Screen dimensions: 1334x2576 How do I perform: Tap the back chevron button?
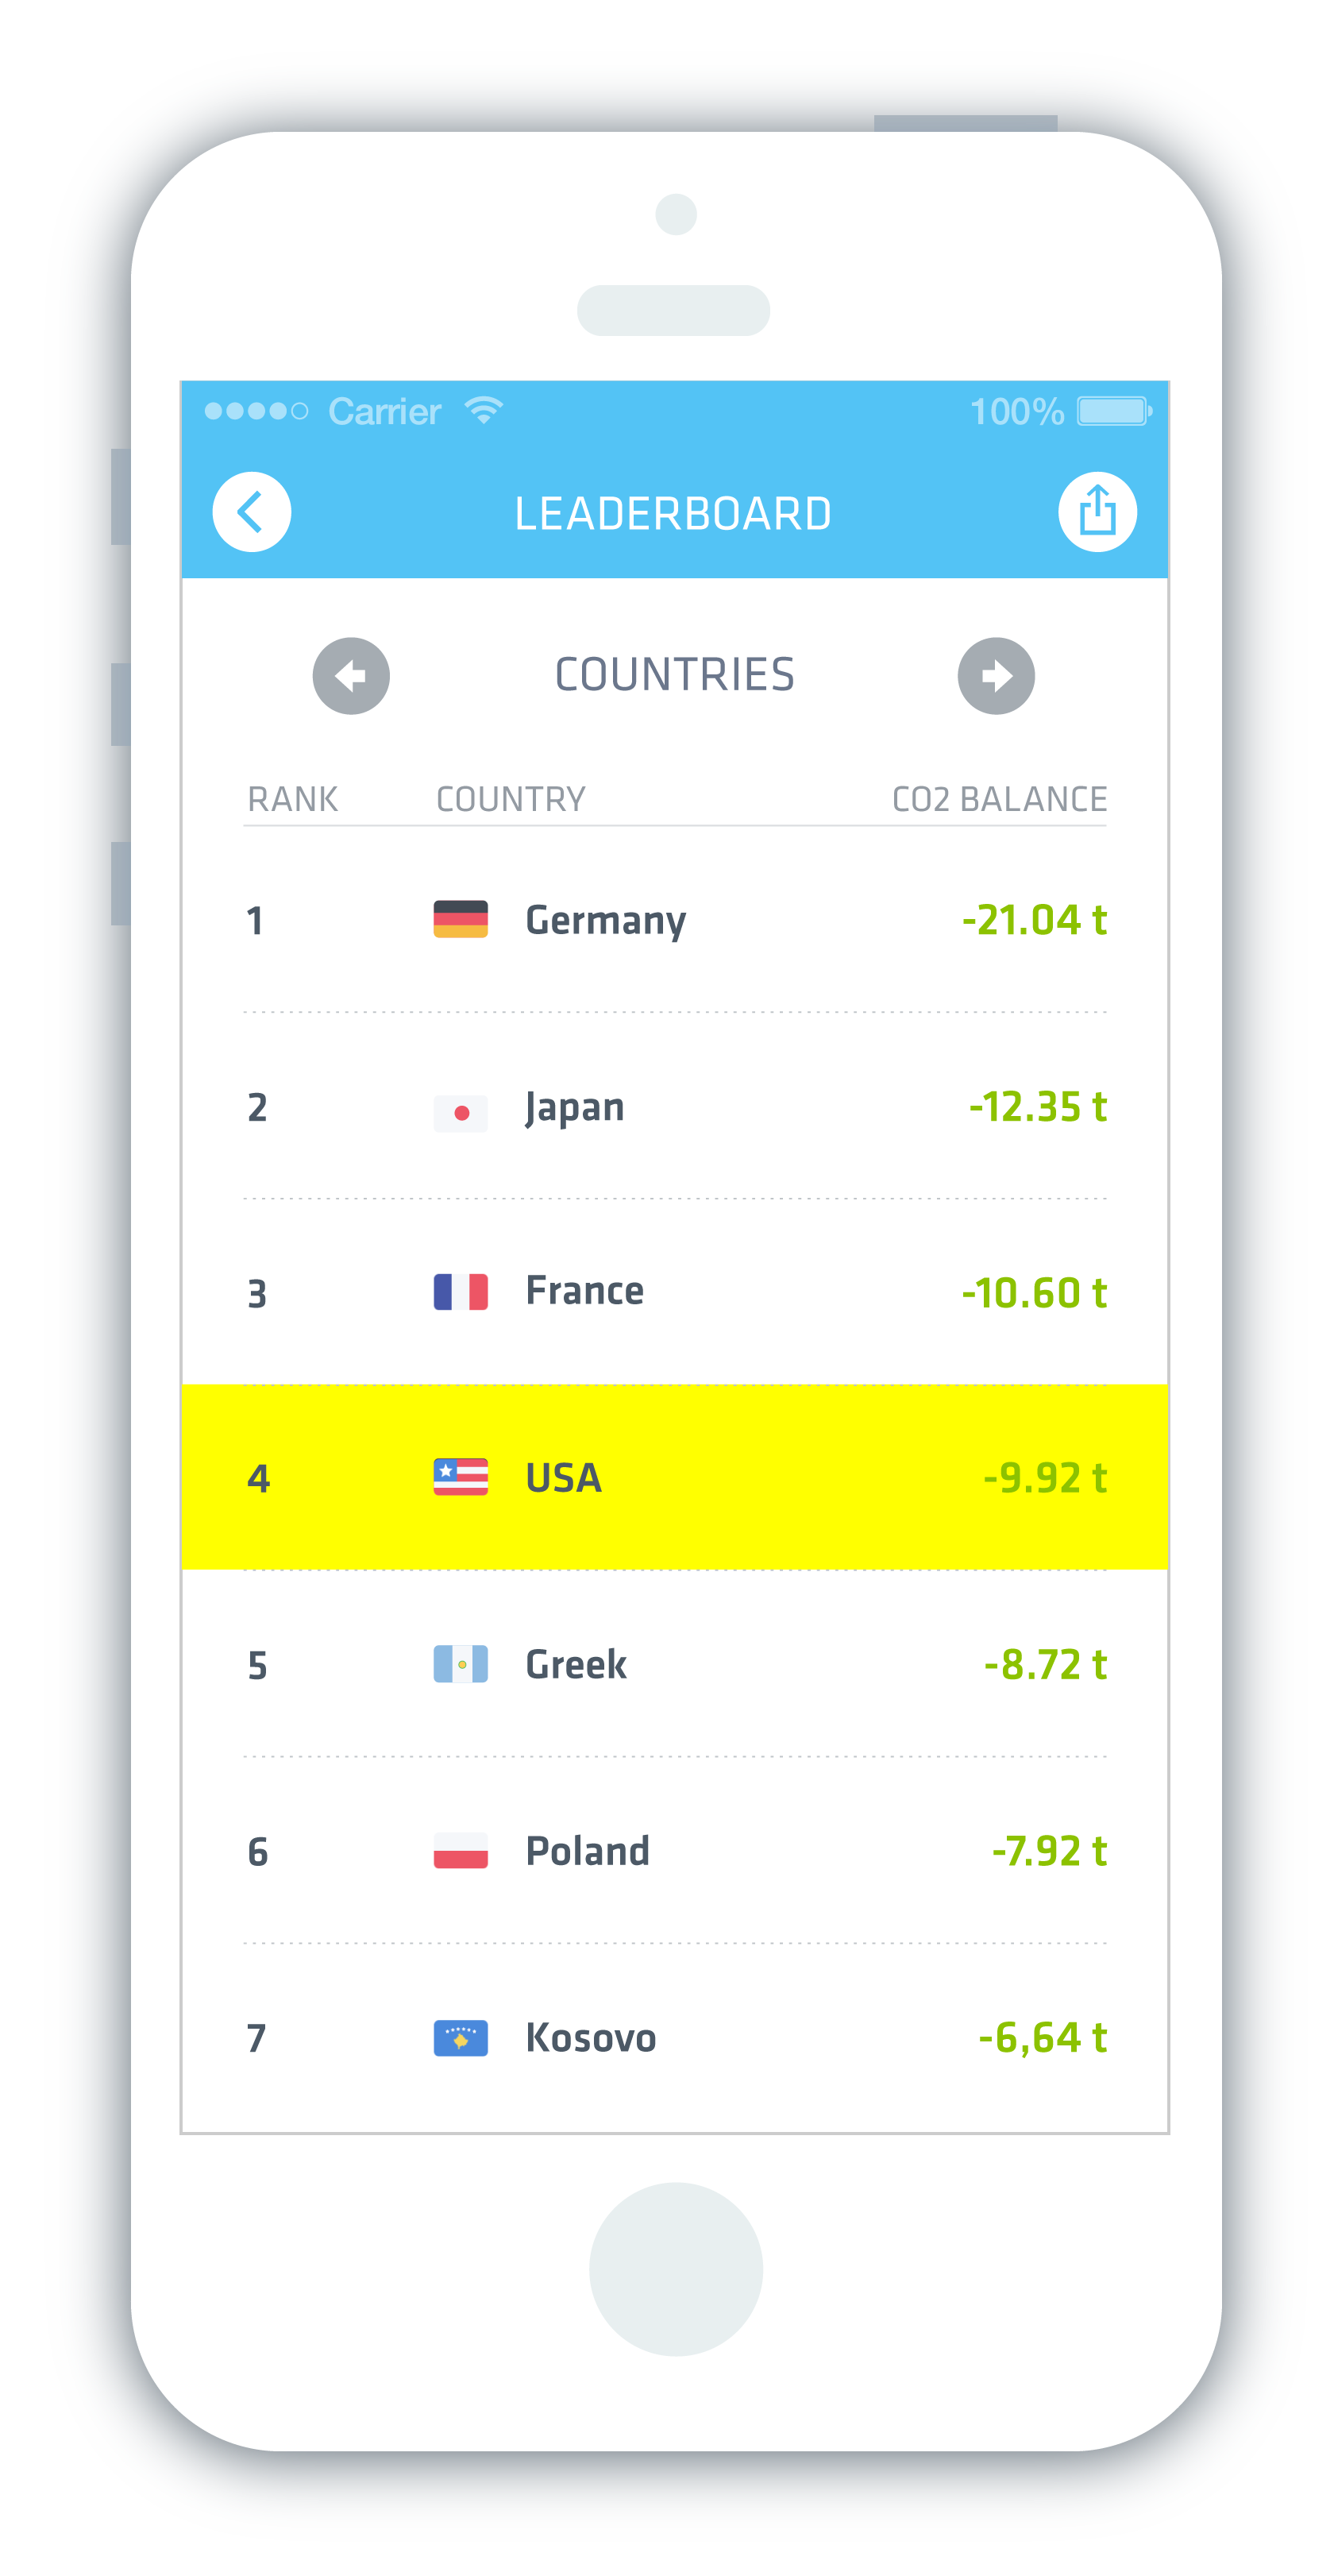pyautogui.click(x=251, y=512)
